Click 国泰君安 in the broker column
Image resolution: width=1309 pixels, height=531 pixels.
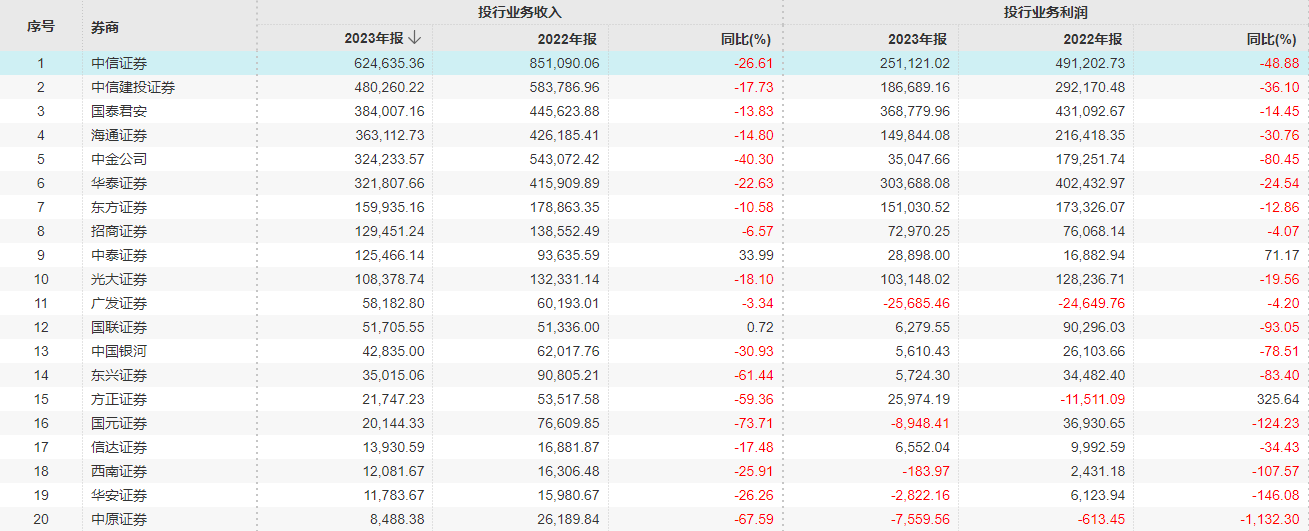(x=118, y=111)
